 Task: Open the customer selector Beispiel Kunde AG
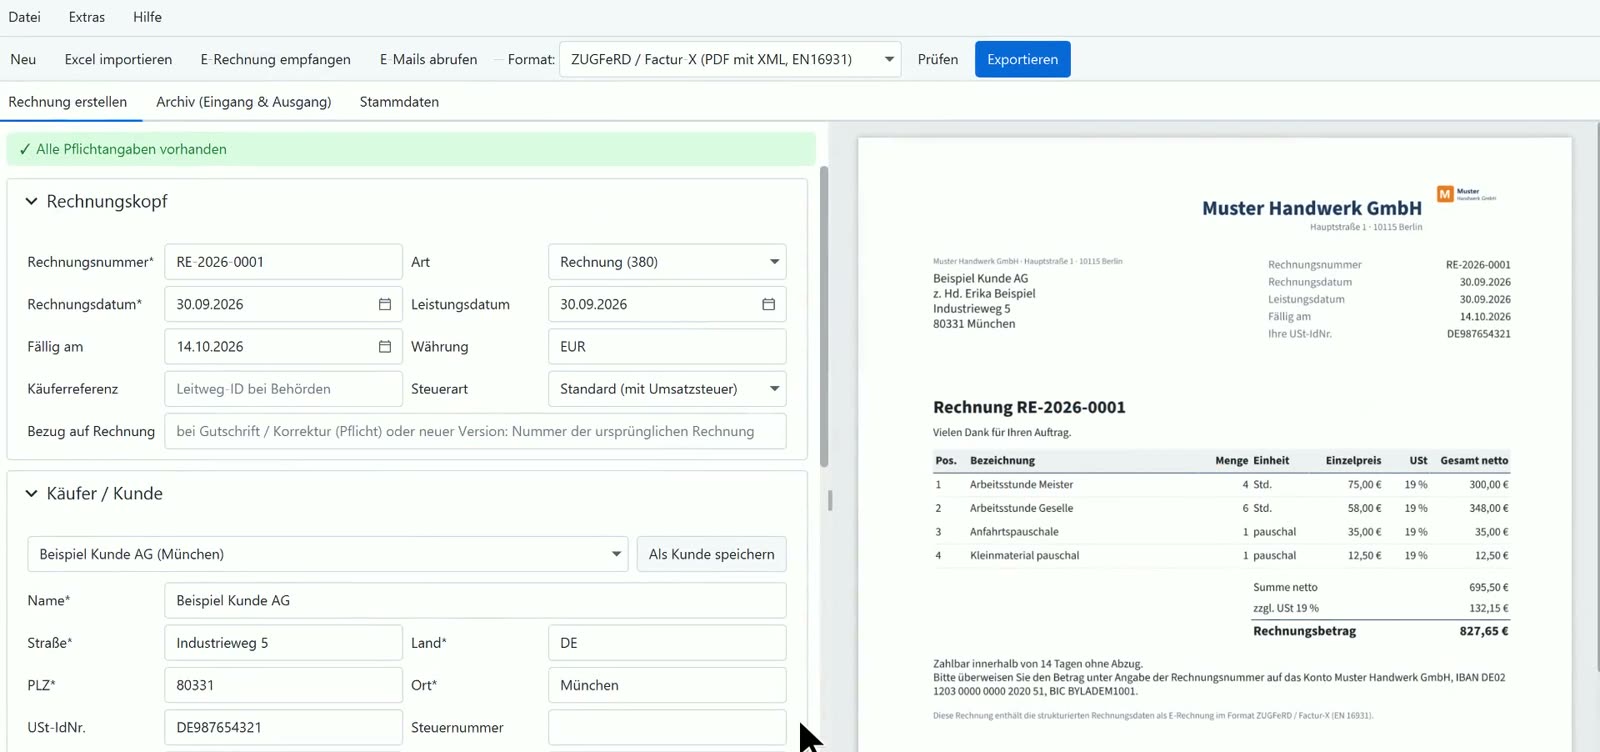(x=328, y=554)
